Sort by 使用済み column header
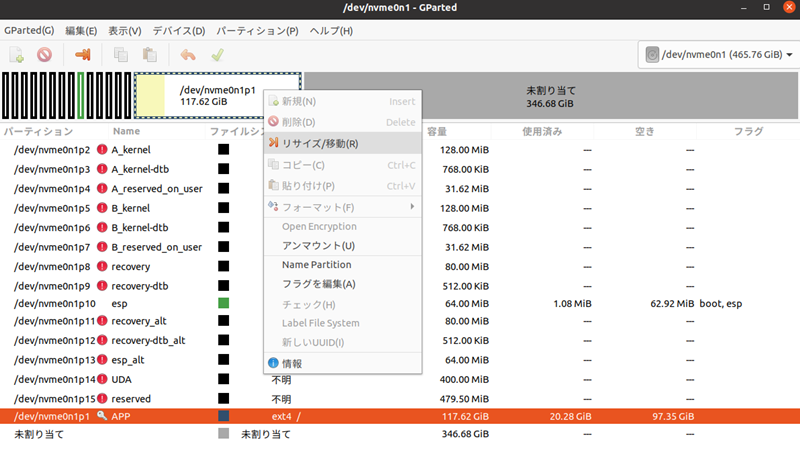The width and height of the screenshot is (800, 470). click(x=542, y=131)
